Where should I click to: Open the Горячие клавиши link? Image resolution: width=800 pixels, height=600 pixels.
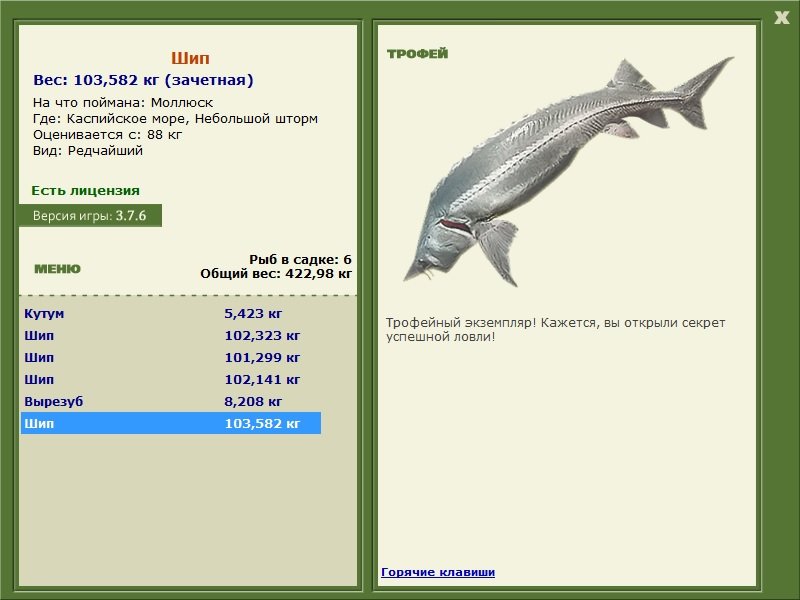438,572
